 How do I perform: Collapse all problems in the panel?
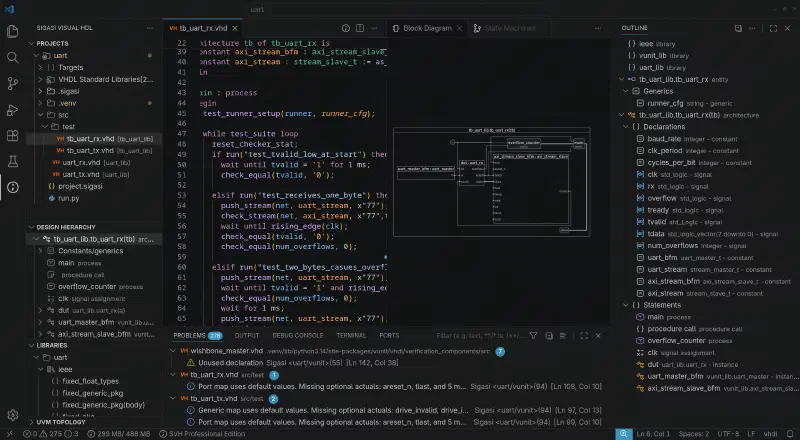(549, 335)
